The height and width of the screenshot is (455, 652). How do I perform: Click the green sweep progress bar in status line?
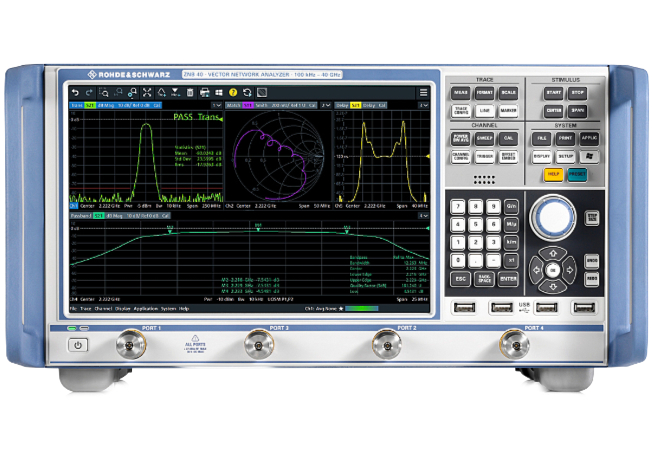361,309
